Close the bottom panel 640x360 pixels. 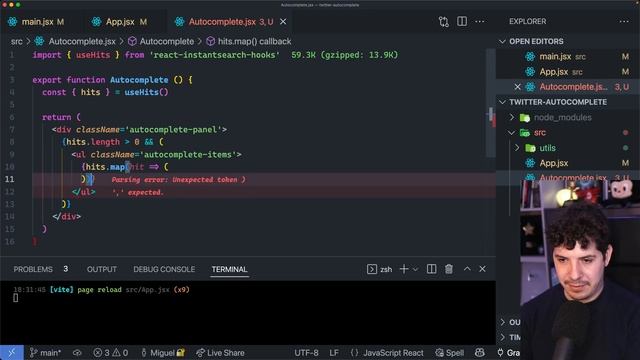[x=482, y=269]
